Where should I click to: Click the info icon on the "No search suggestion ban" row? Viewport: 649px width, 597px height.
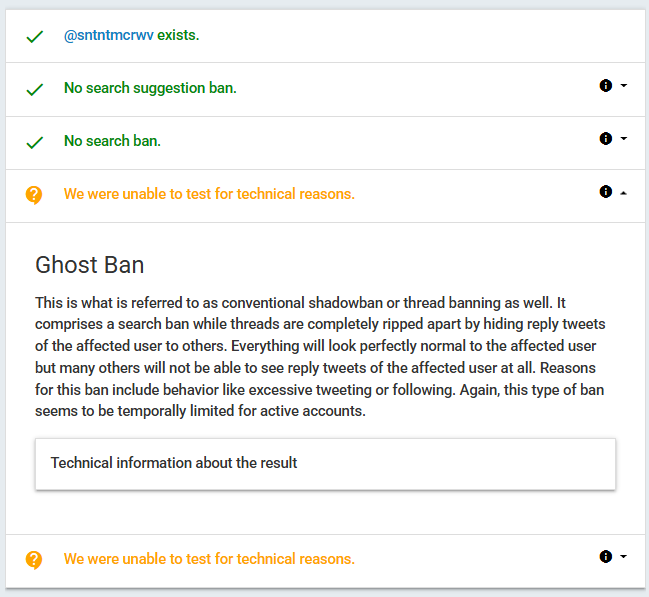606,86
